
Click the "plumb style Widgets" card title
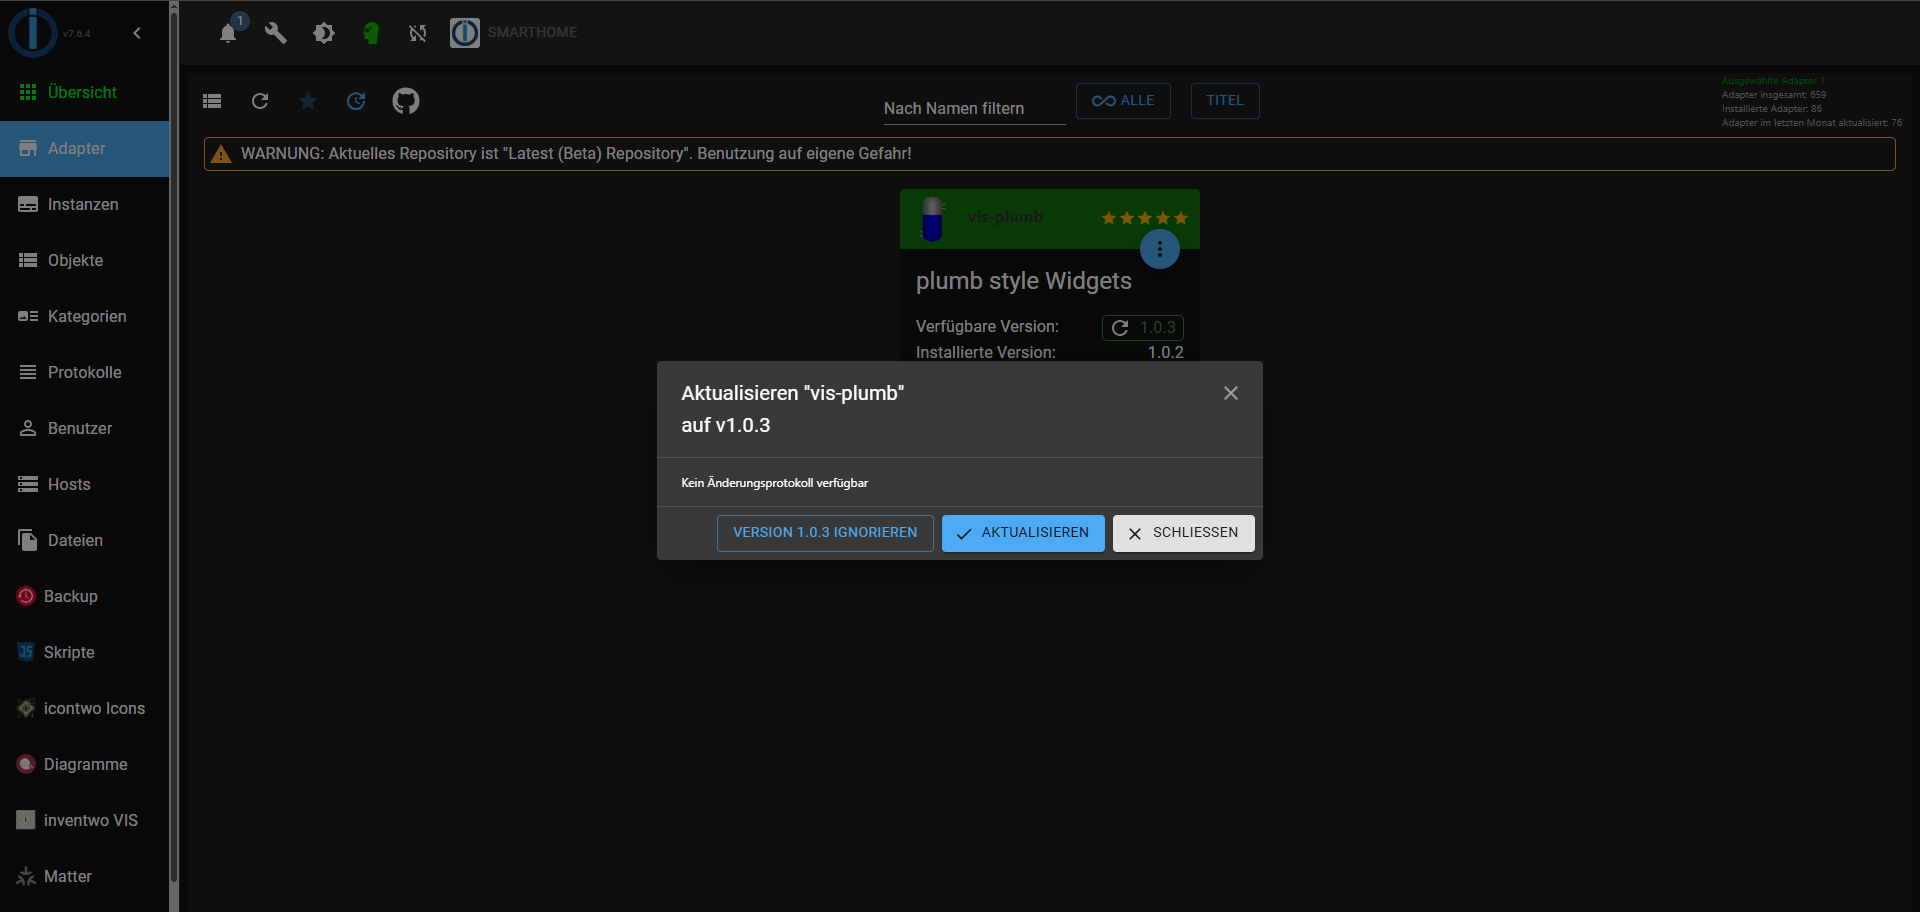click(x=1024, y=281)
